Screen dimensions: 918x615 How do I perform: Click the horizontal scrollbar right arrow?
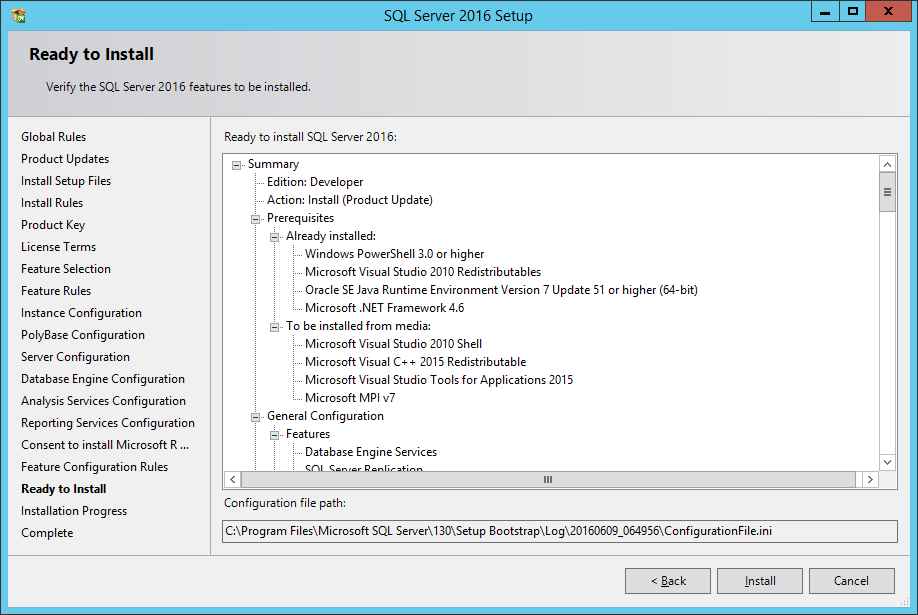point(869,479)
